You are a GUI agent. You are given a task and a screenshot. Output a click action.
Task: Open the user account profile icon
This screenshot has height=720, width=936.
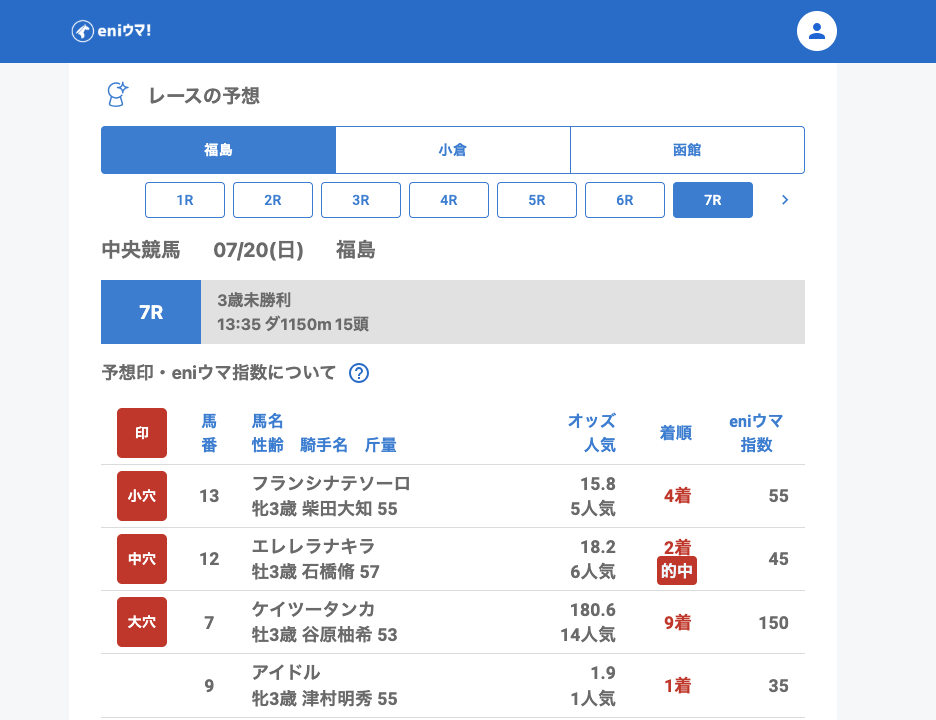816,31
